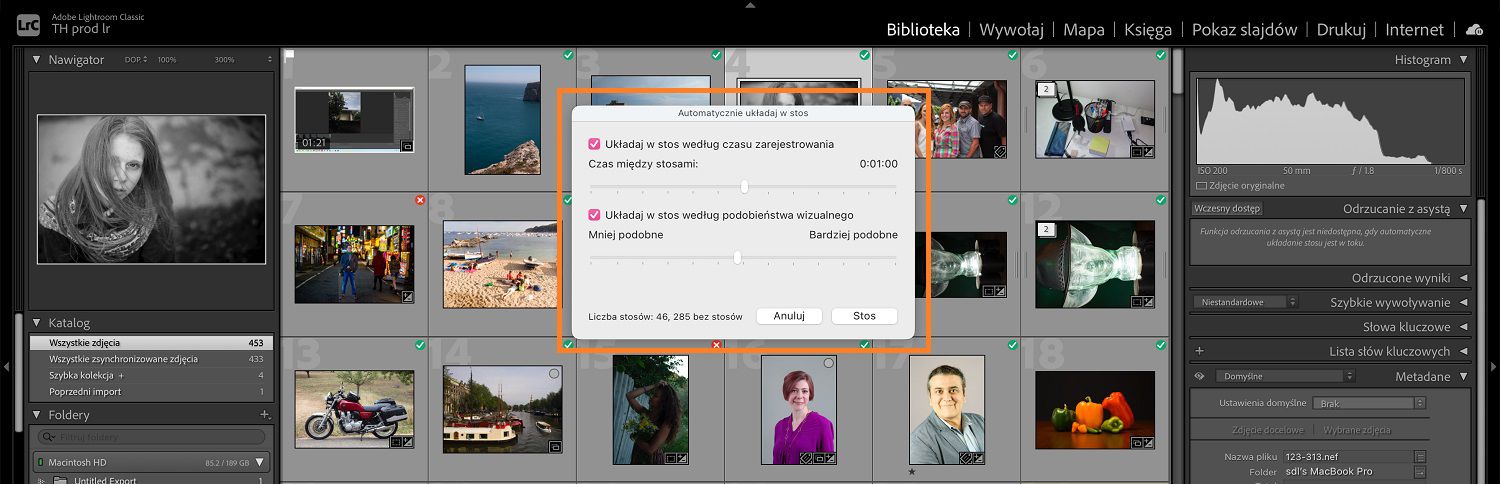The width and height of the screenshot is (1500, 484).
Task: Click the search magnifier in the folder filter
Action: point(46,437)
